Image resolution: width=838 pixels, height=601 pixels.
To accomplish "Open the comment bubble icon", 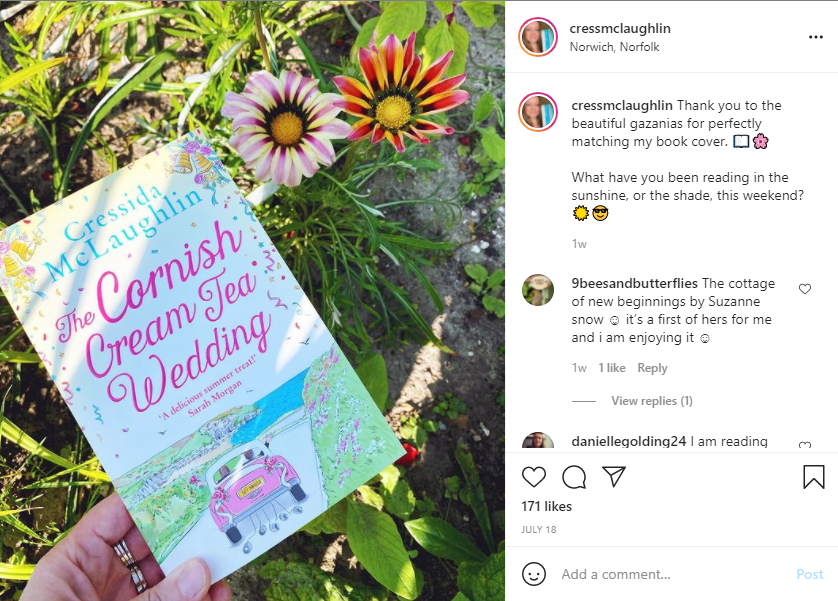I will pos(574,477).
